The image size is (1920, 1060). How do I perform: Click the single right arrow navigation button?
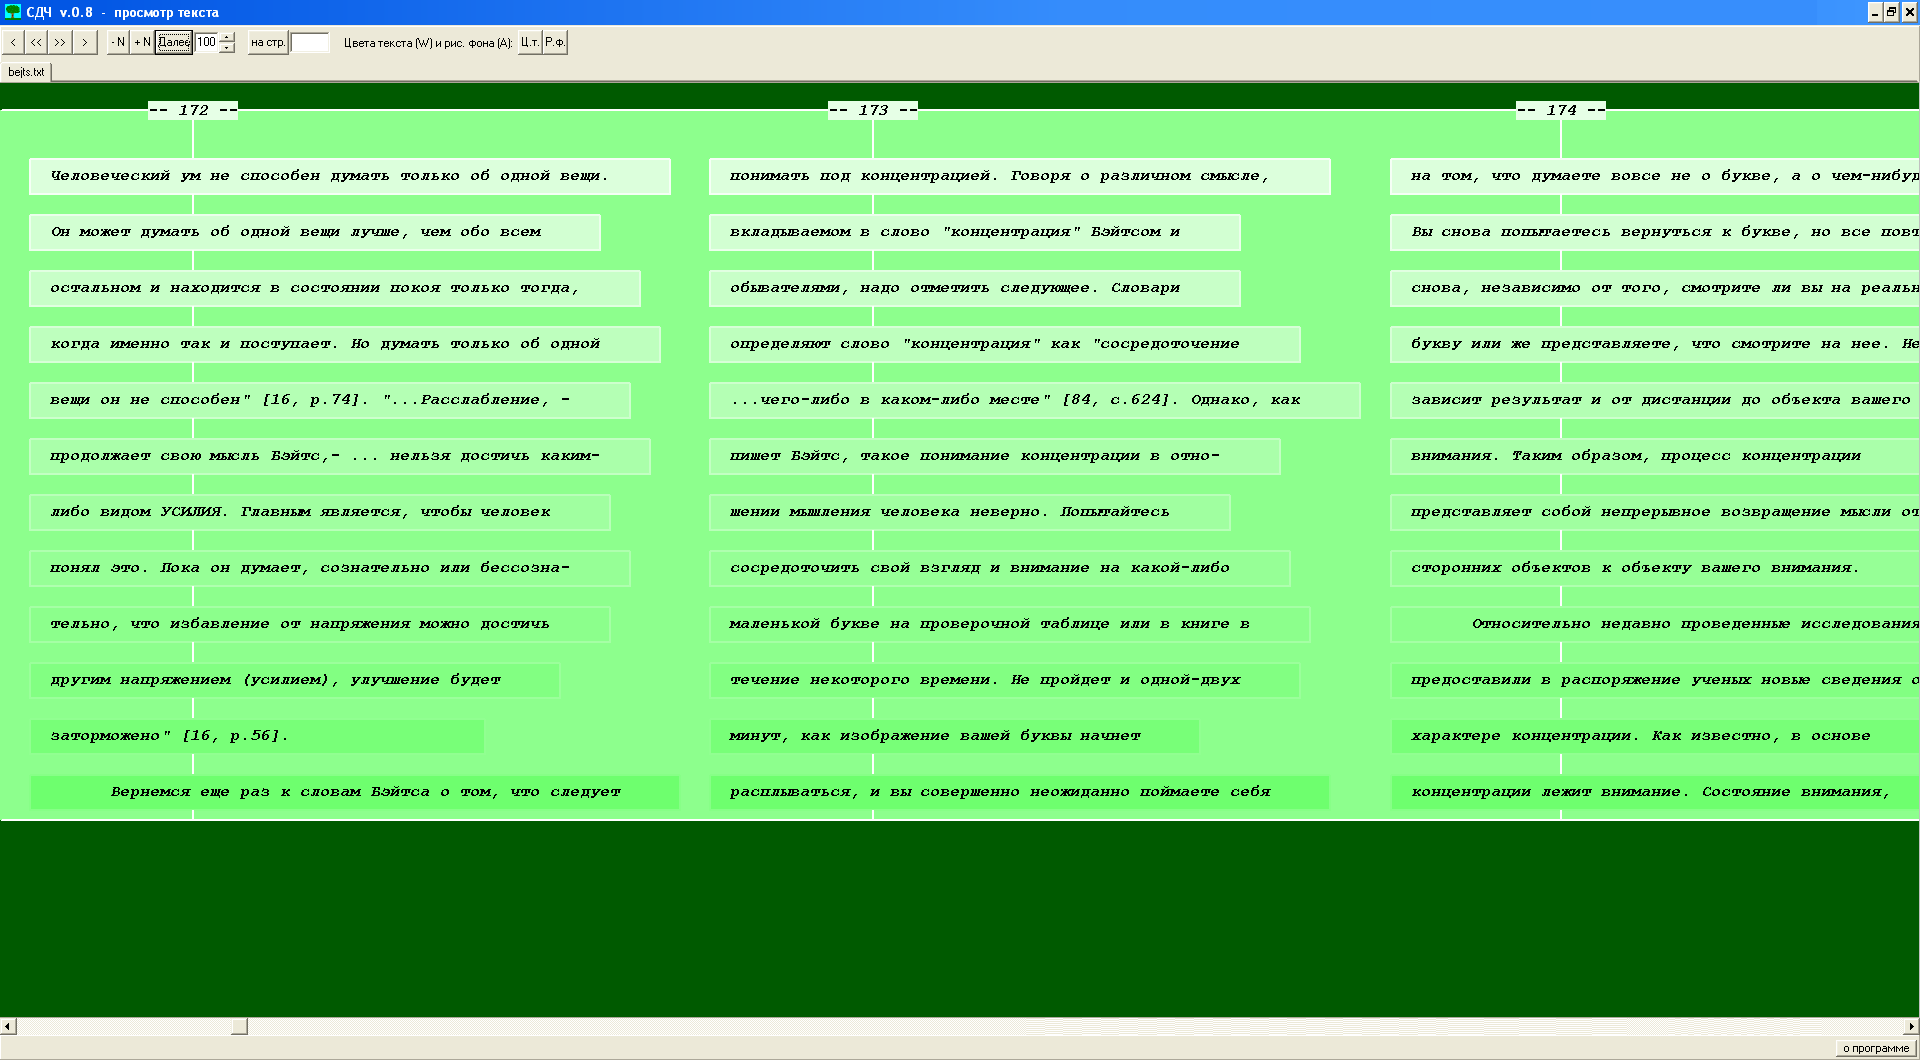pos(84,42)
